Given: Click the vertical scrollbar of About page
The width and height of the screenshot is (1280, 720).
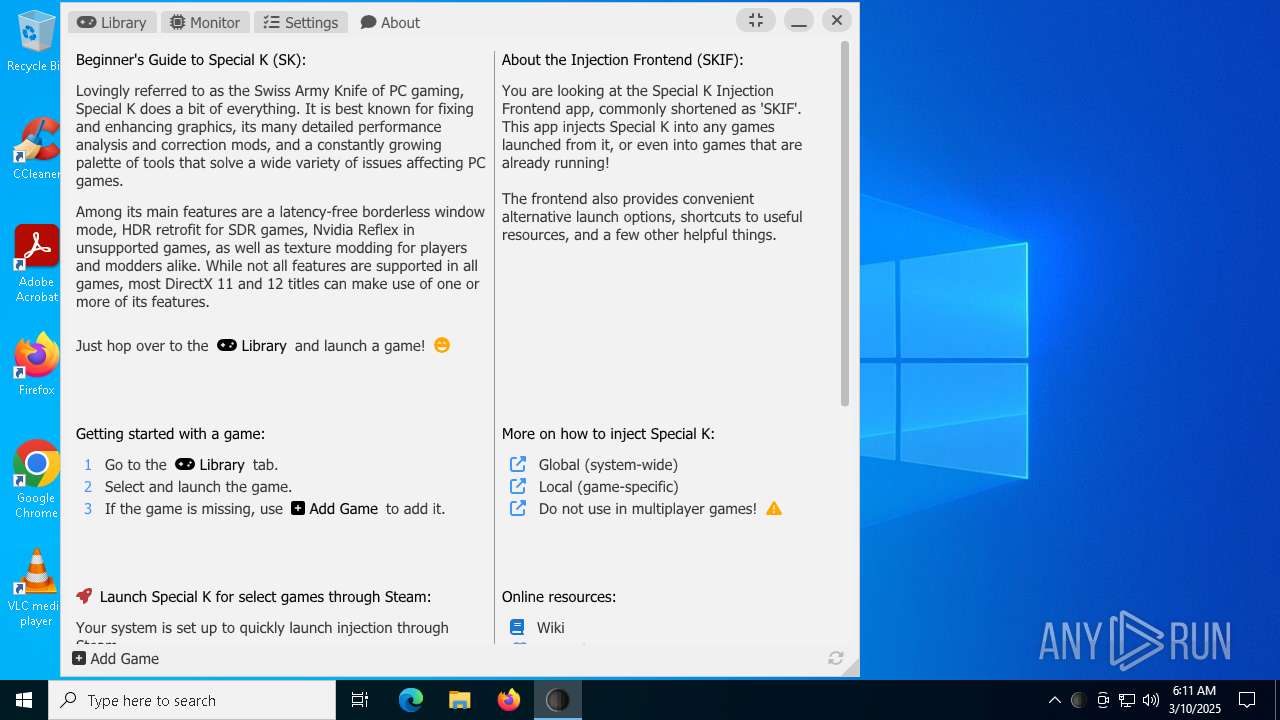Looking at the screenshot, I should click(x=845, y=224).
